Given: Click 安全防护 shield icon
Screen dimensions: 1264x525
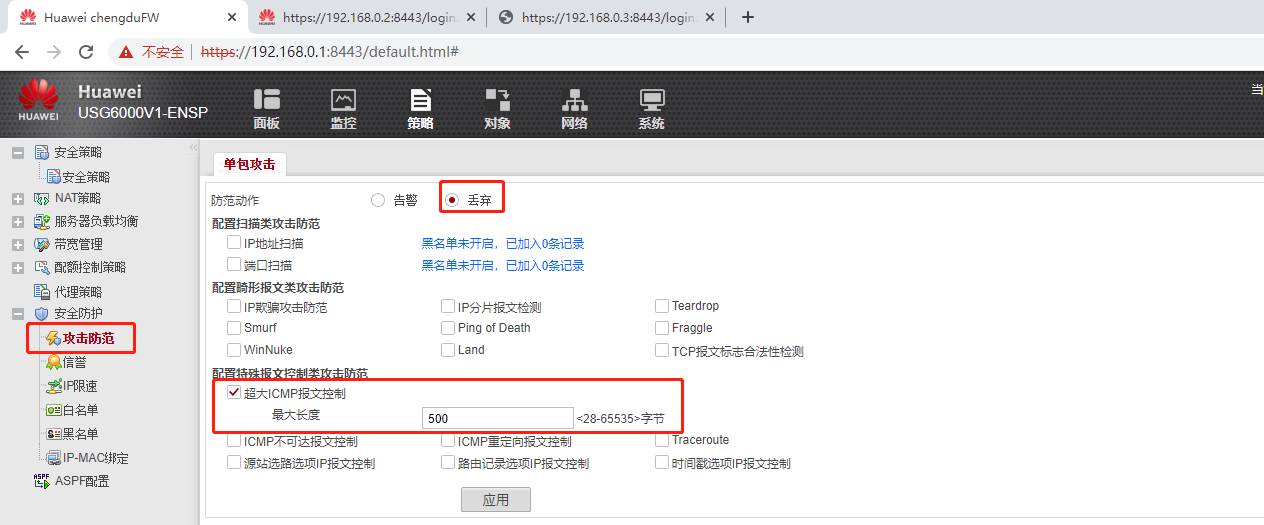Looking at the screenshot, I should tap(42, 314).
